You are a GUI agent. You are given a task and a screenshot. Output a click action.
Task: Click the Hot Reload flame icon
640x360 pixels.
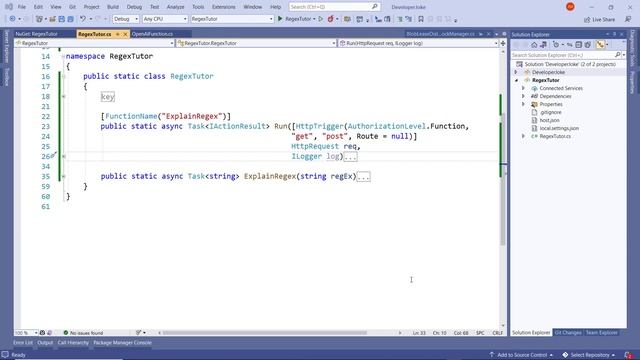(x=331, y=19)
